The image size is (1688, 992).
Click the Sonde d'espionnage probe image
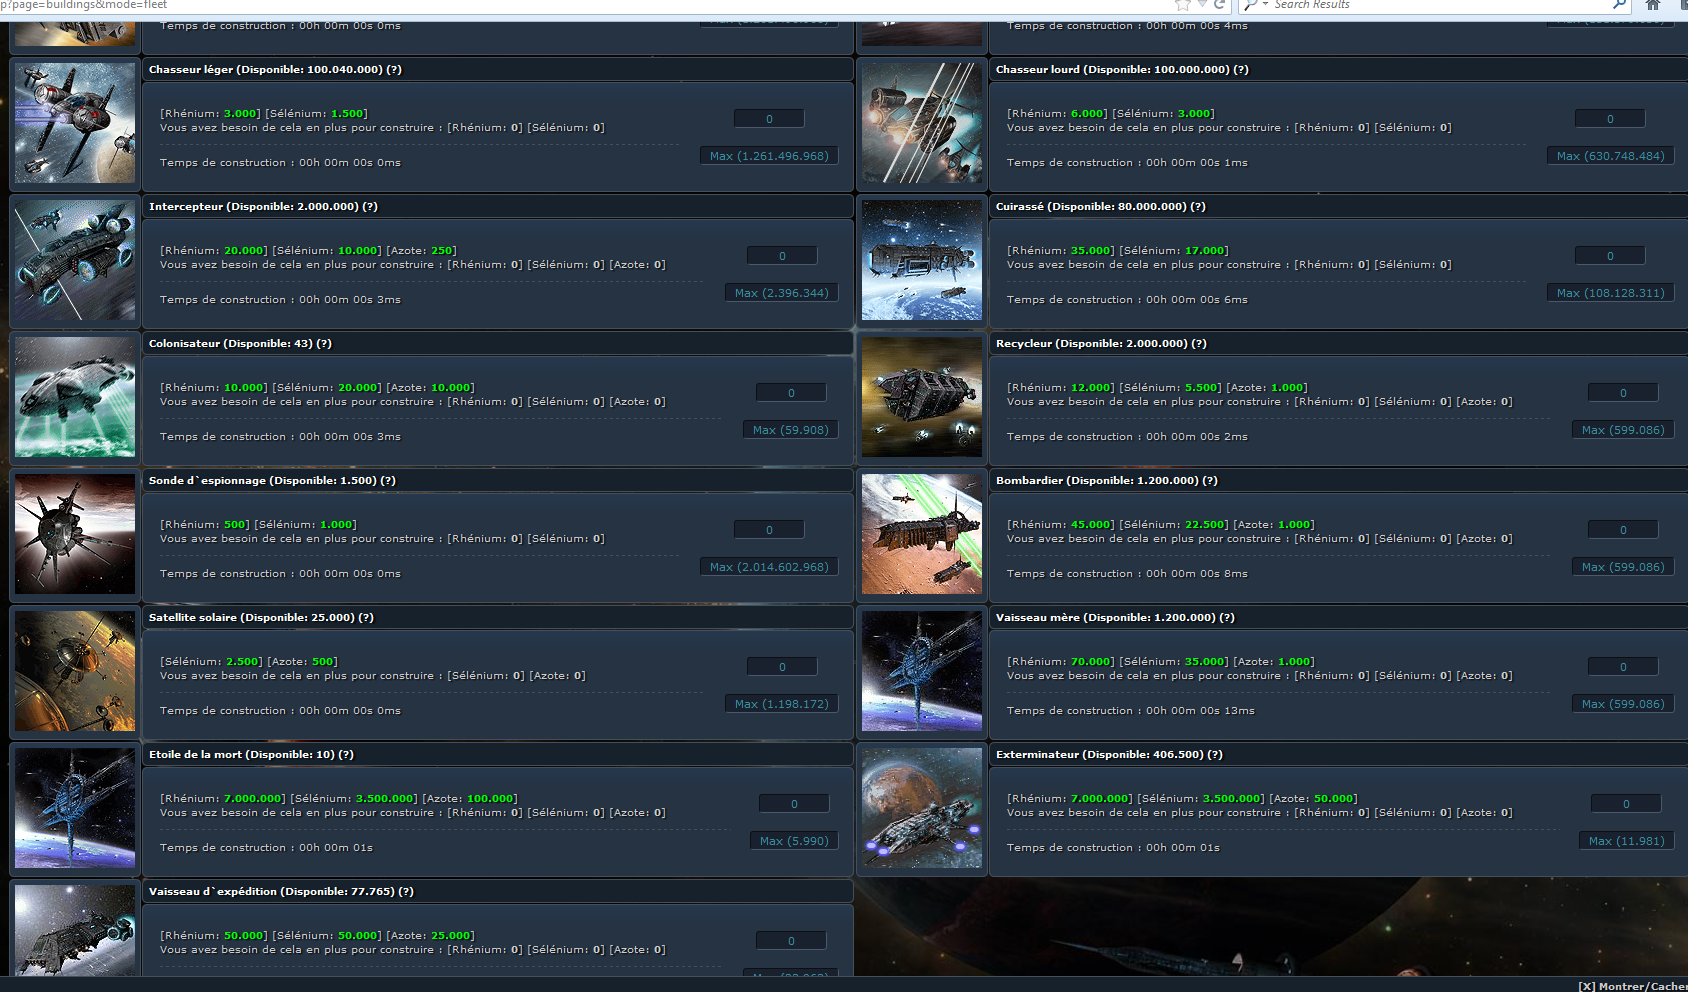tap(75, 534)
